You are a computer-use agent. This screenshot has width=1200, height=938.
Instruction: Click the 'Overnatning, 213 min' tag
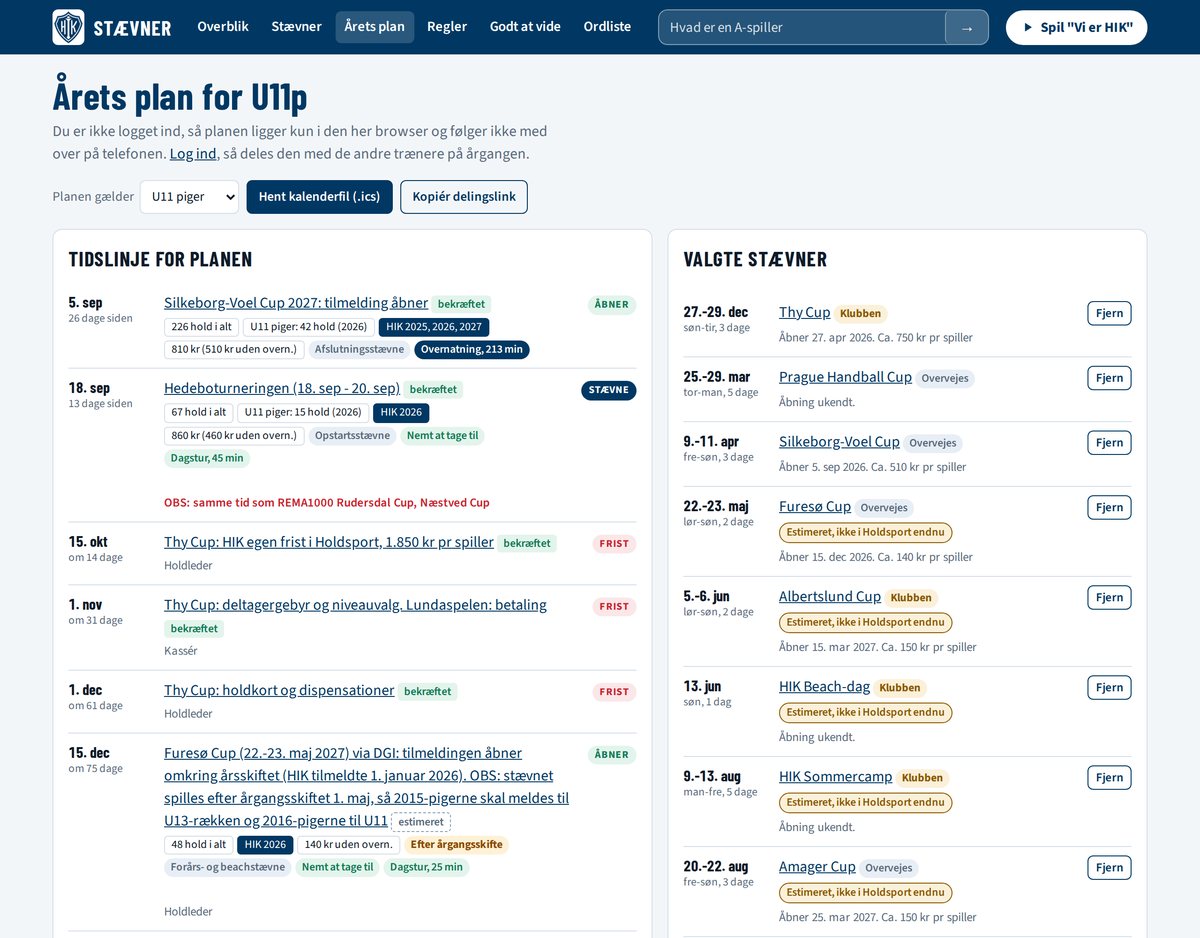pos(472,349)
